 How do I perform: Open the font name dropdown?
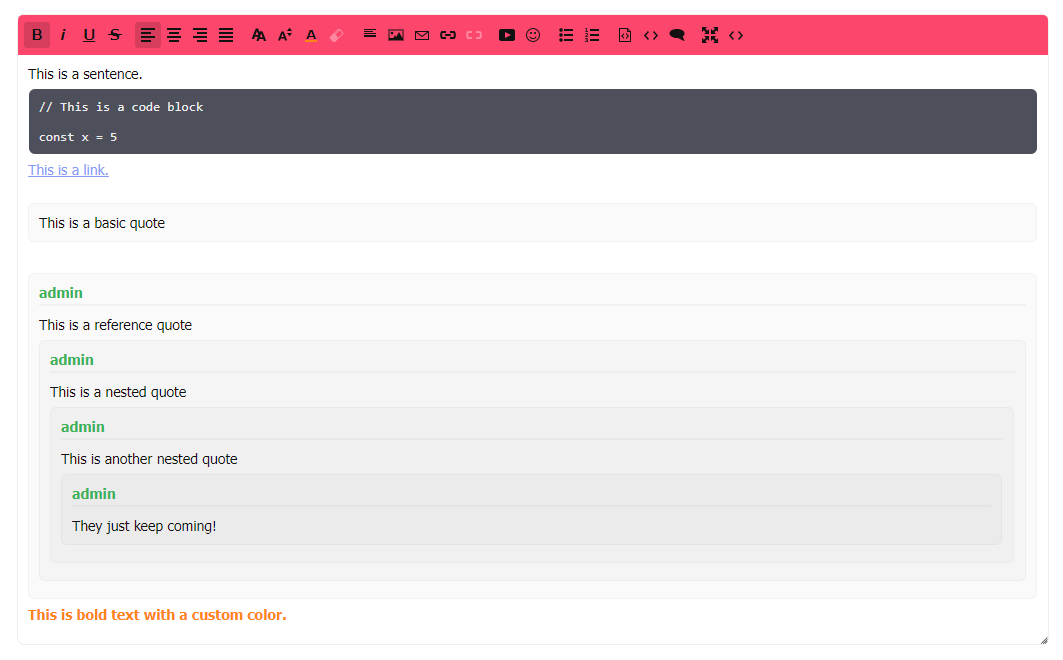point(259,35)
